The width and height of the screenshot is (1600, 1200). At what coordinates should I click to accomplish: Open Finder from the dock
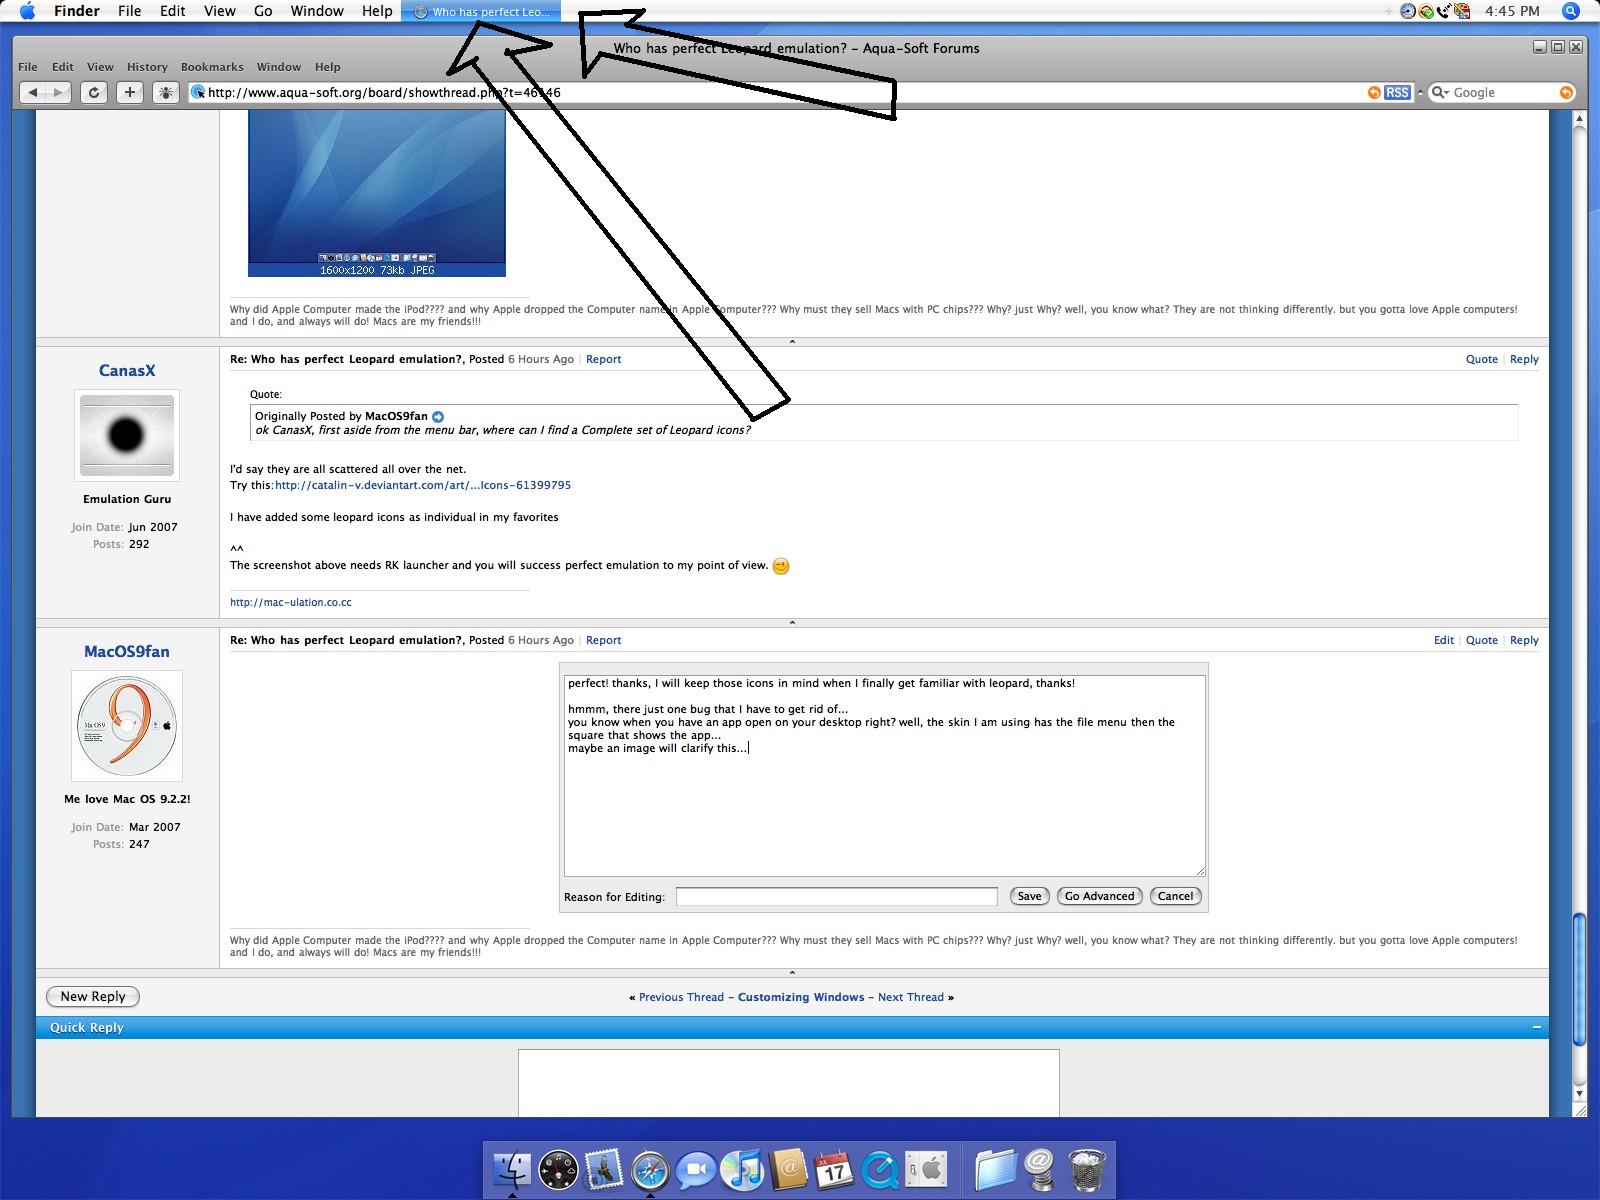click(x=512, y=1168)
